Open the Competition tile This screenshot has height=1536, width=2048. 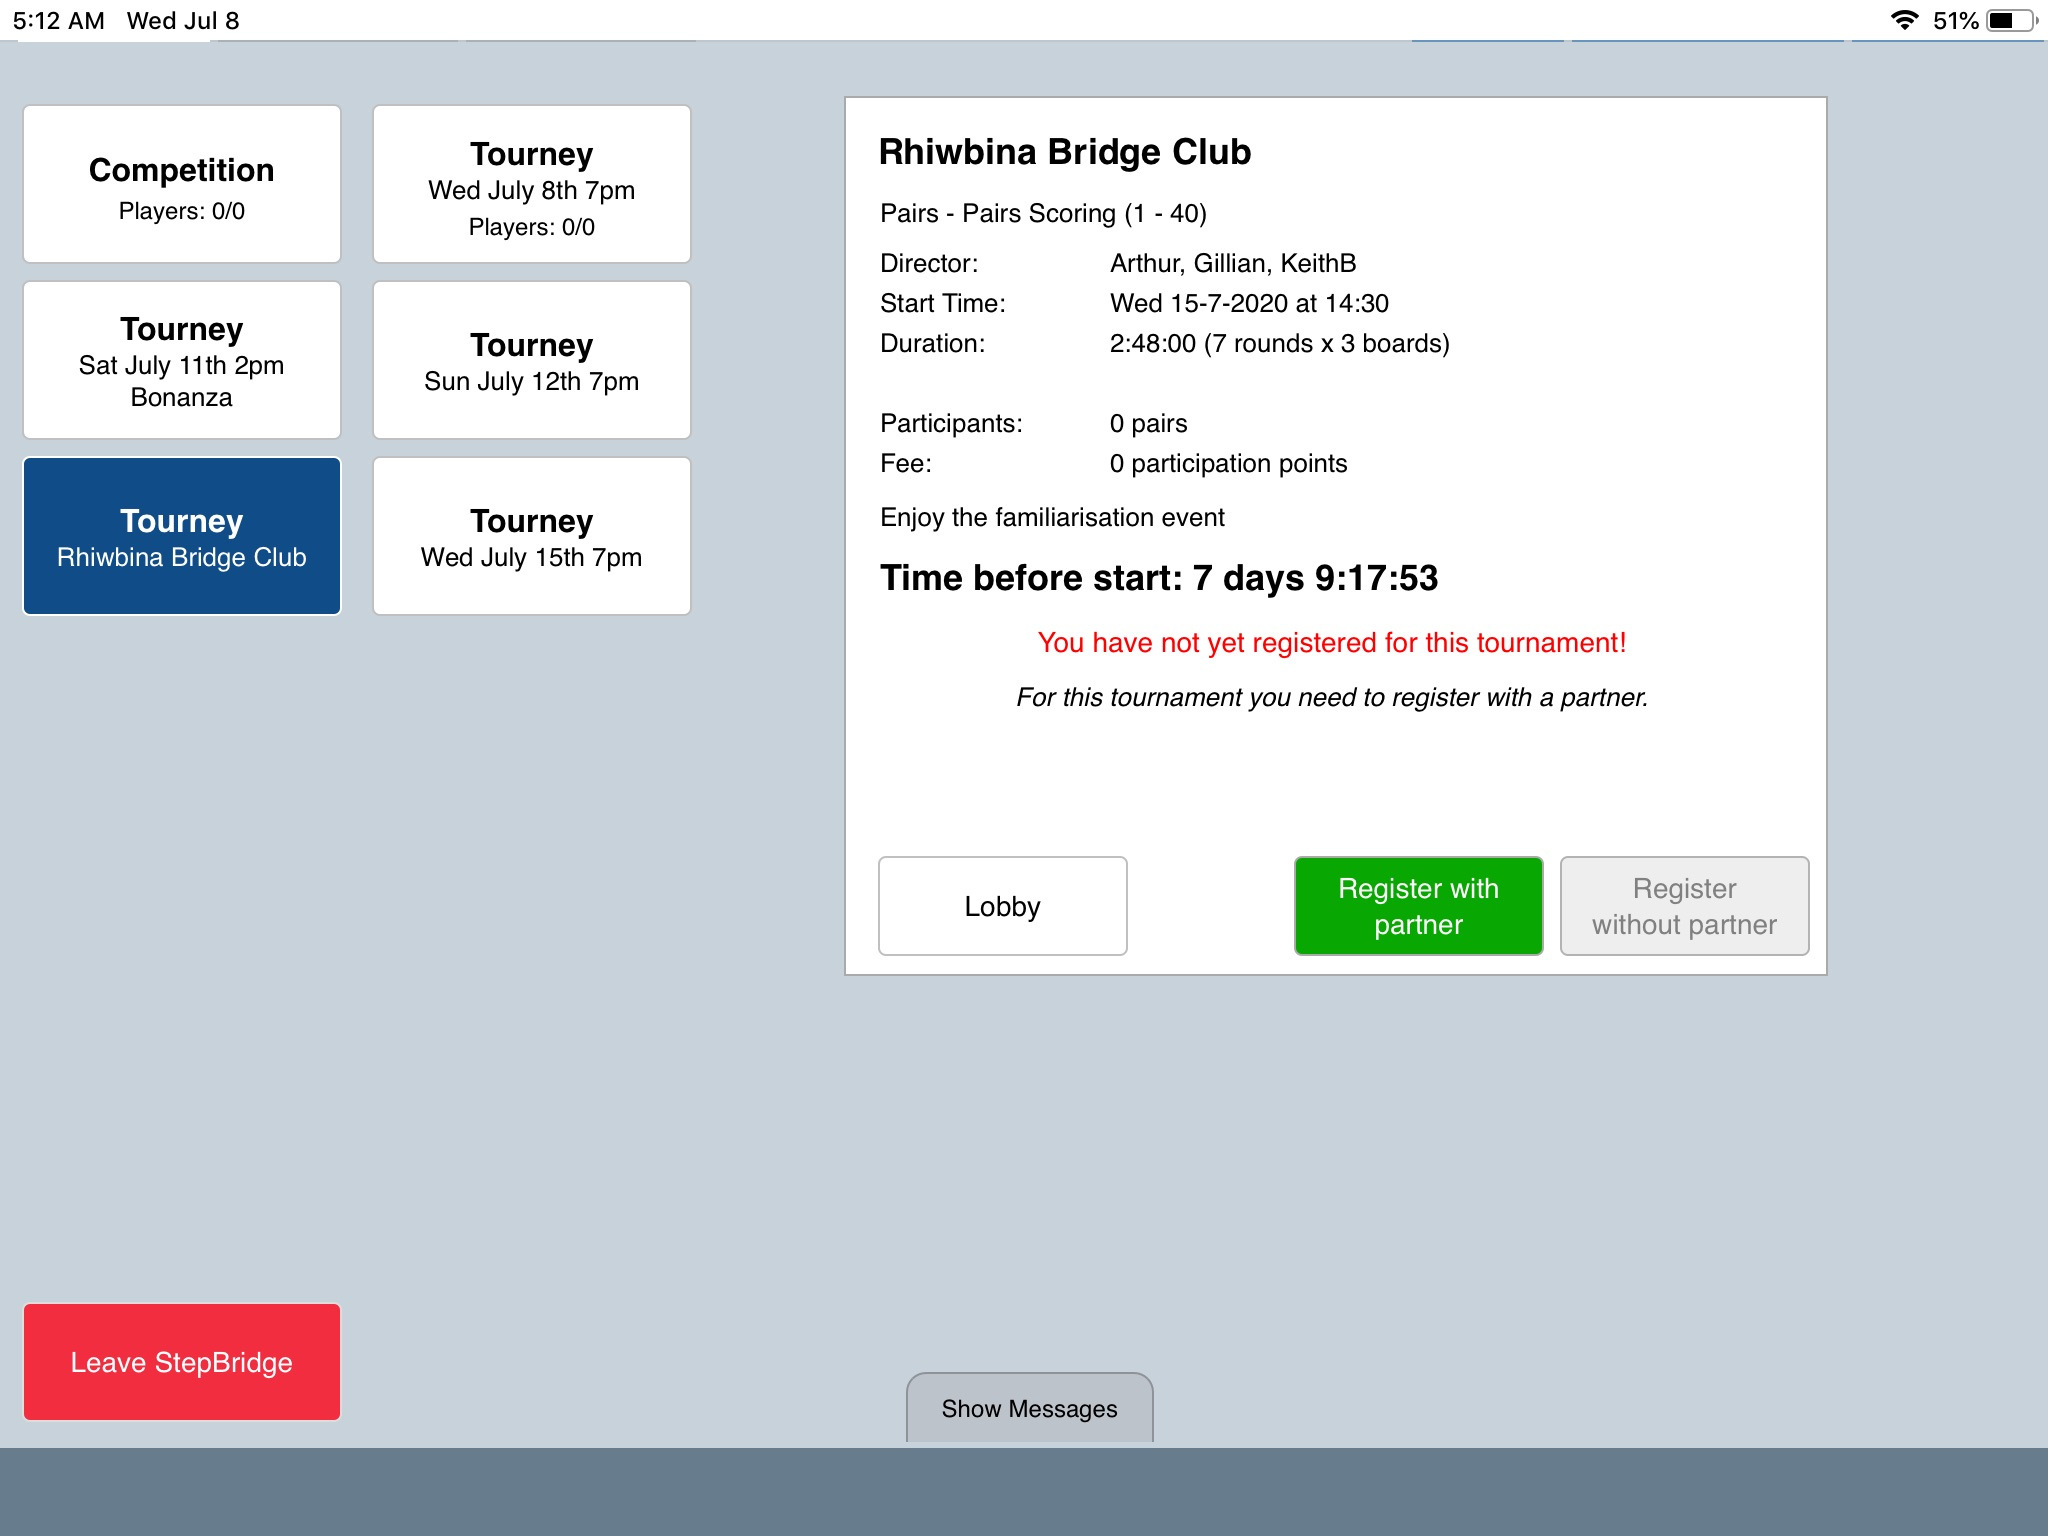(181, 185)
